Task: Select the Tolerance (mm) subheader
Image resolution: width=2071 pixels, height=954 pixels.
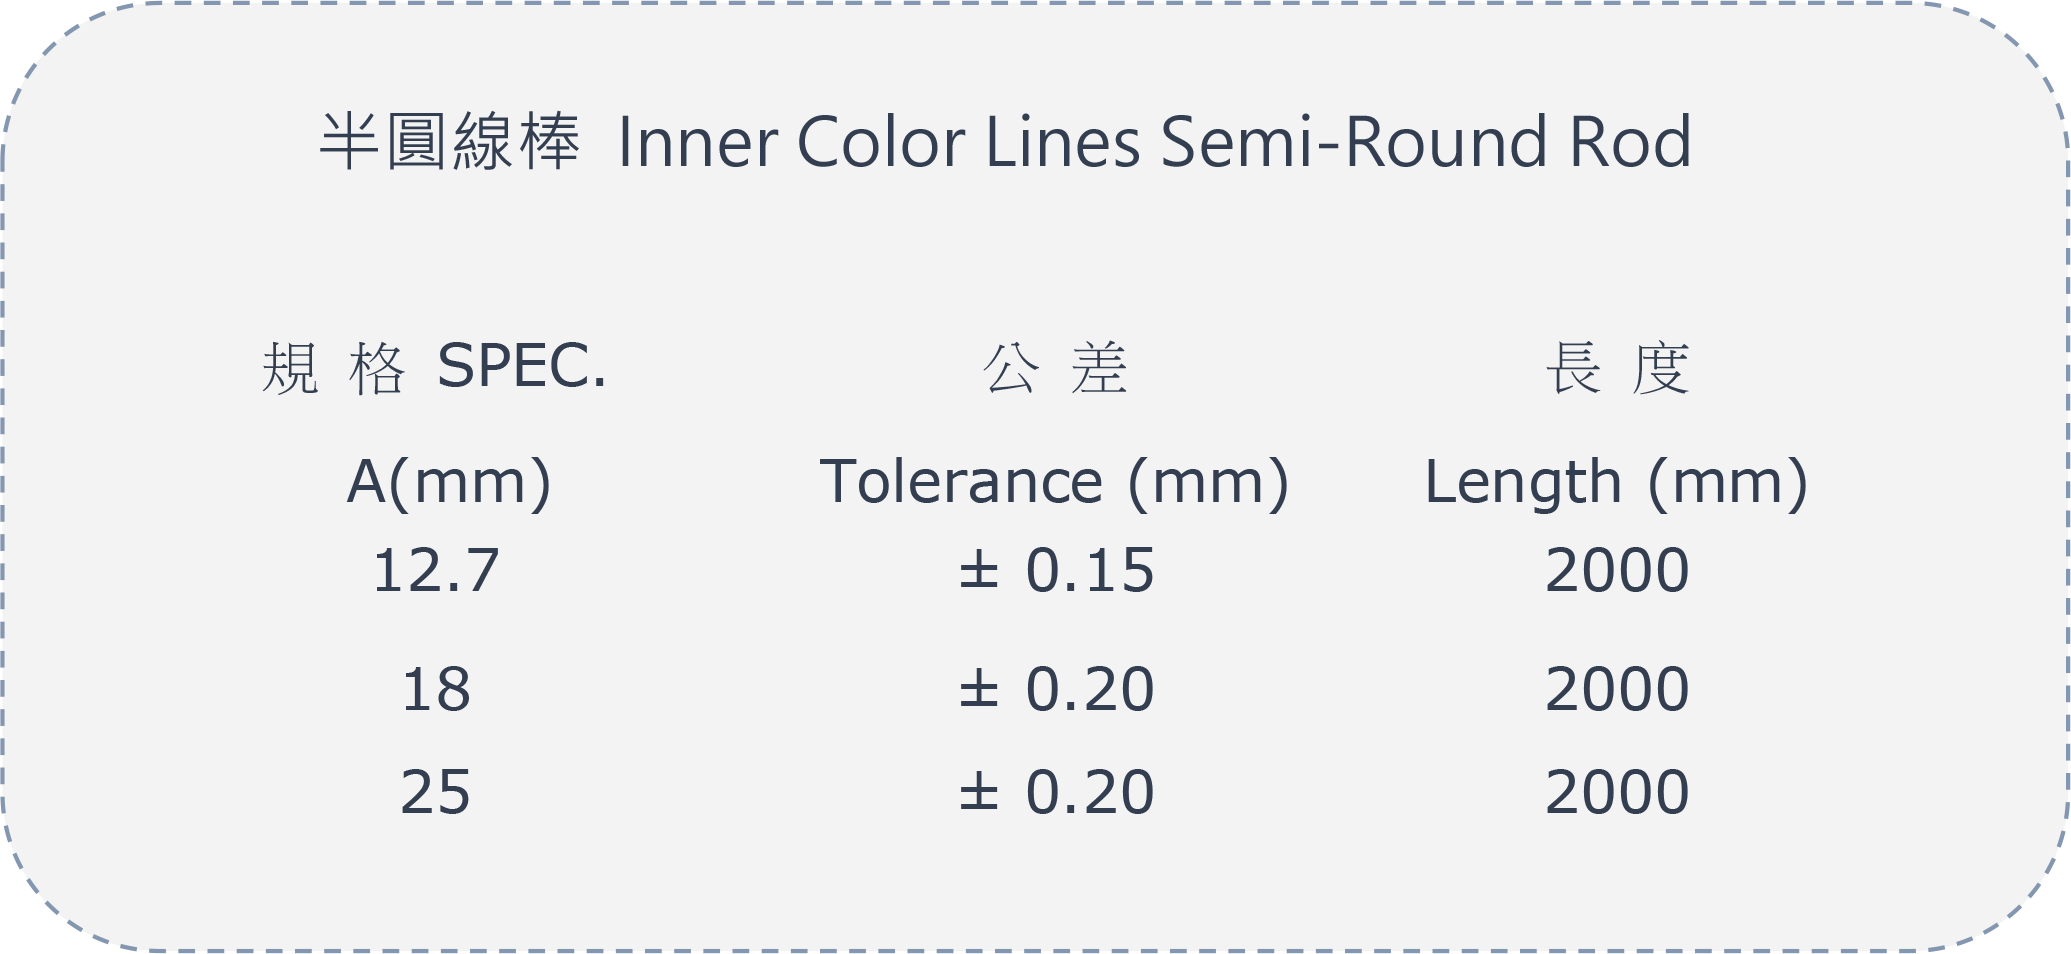Action: 1055,483
